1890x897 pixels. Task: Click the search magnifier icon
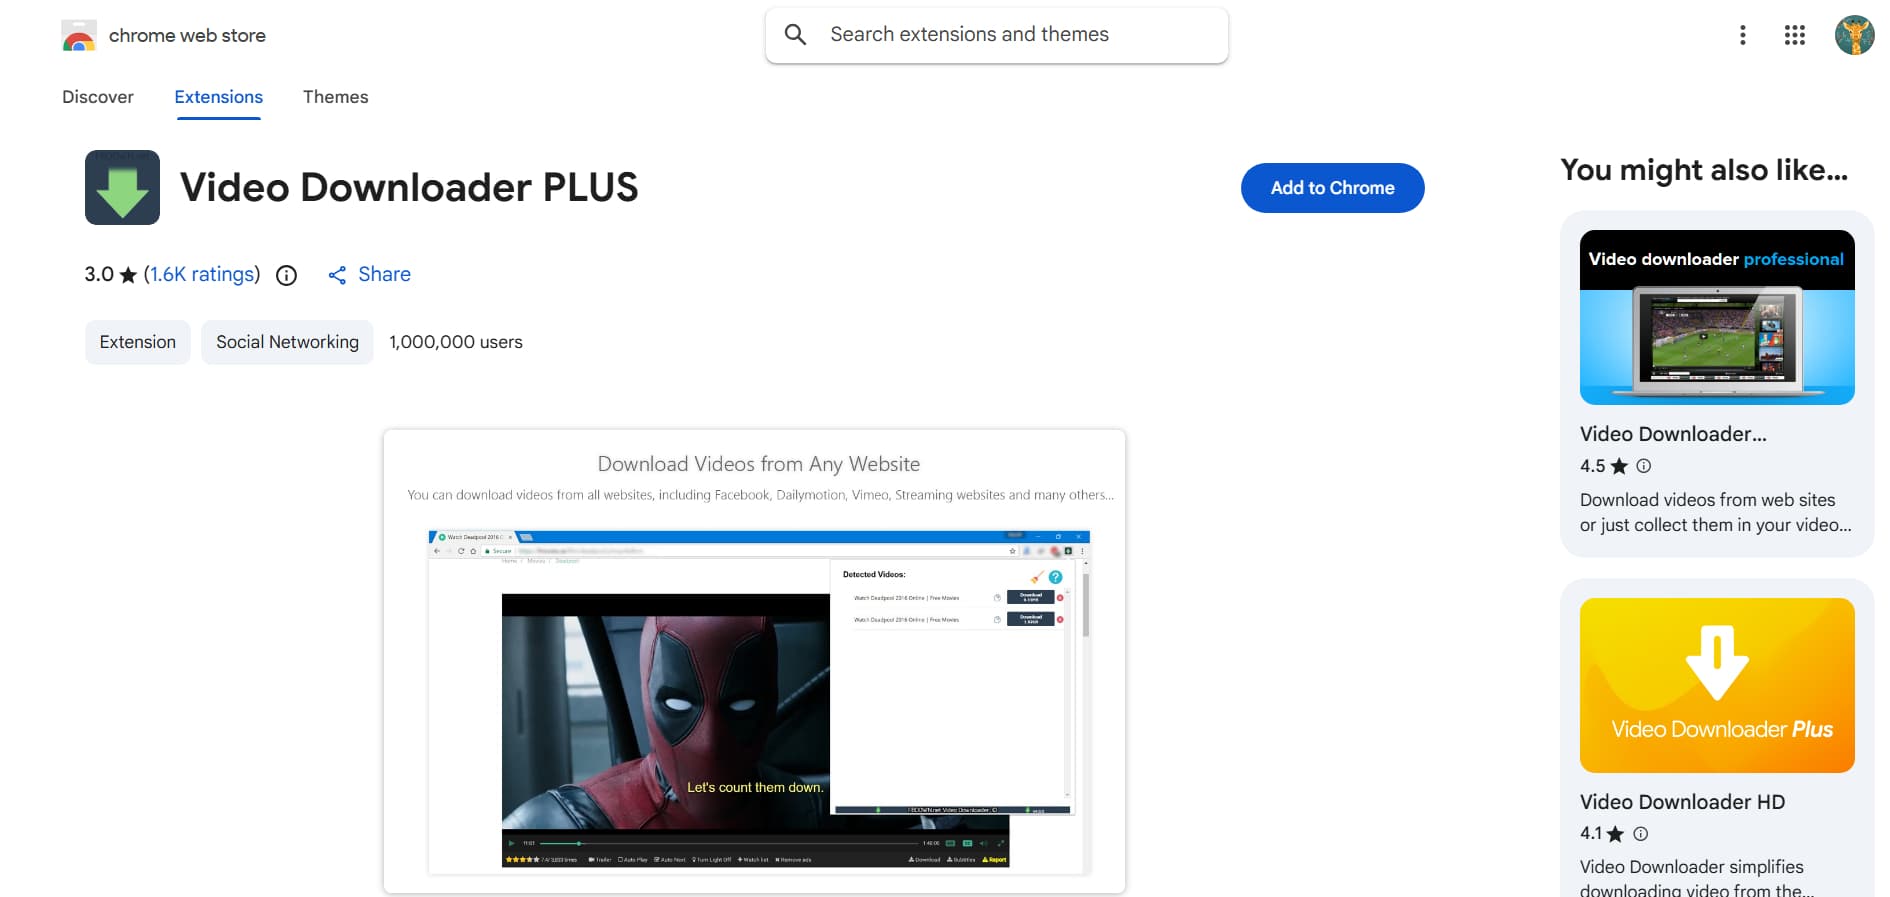point(795,35)
